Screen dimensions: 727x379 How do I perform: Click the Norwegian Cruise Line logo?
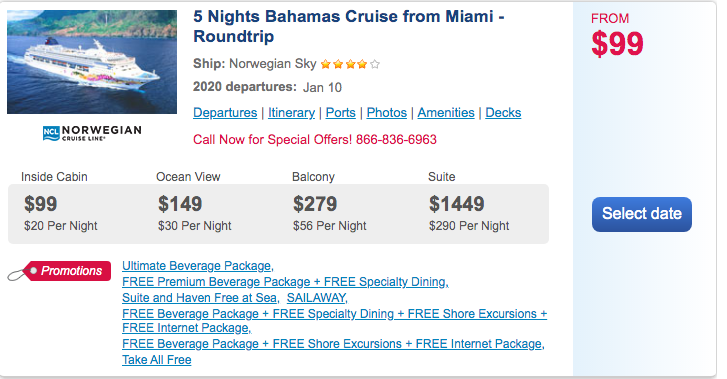[92, 133]
